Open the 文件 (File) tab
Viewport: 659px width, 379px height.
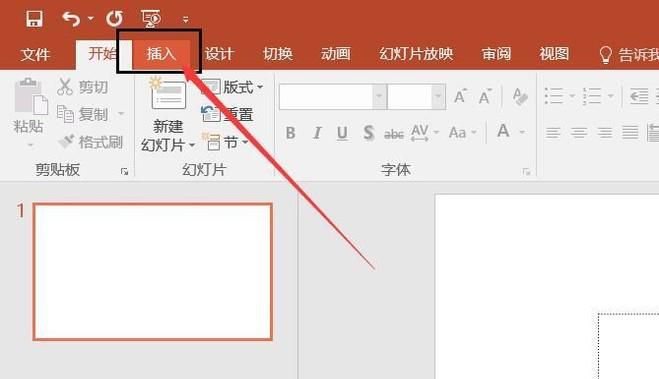35,54
